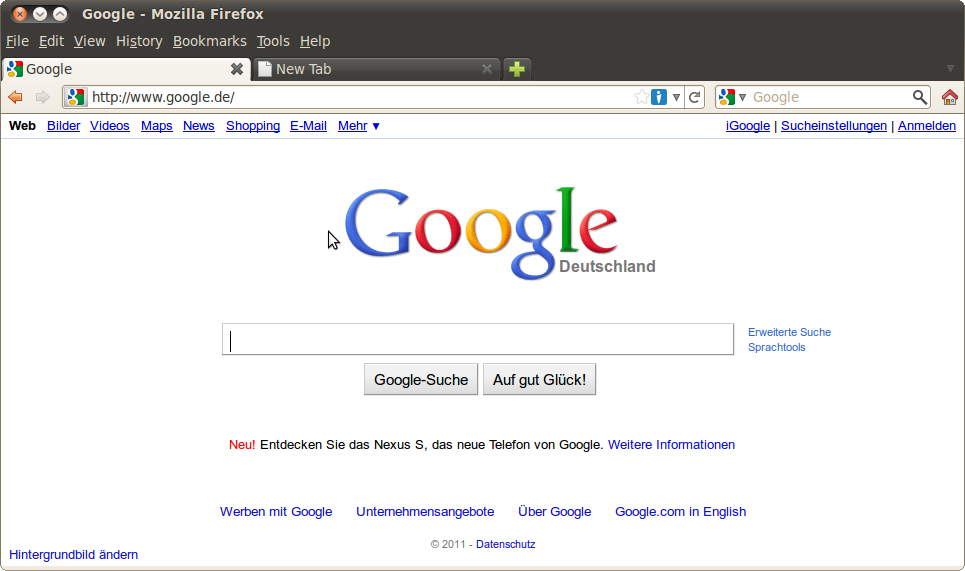Click the Google site favicon in URL bar
The height and width of the screenshot is (571, 965).
point(76,97)
